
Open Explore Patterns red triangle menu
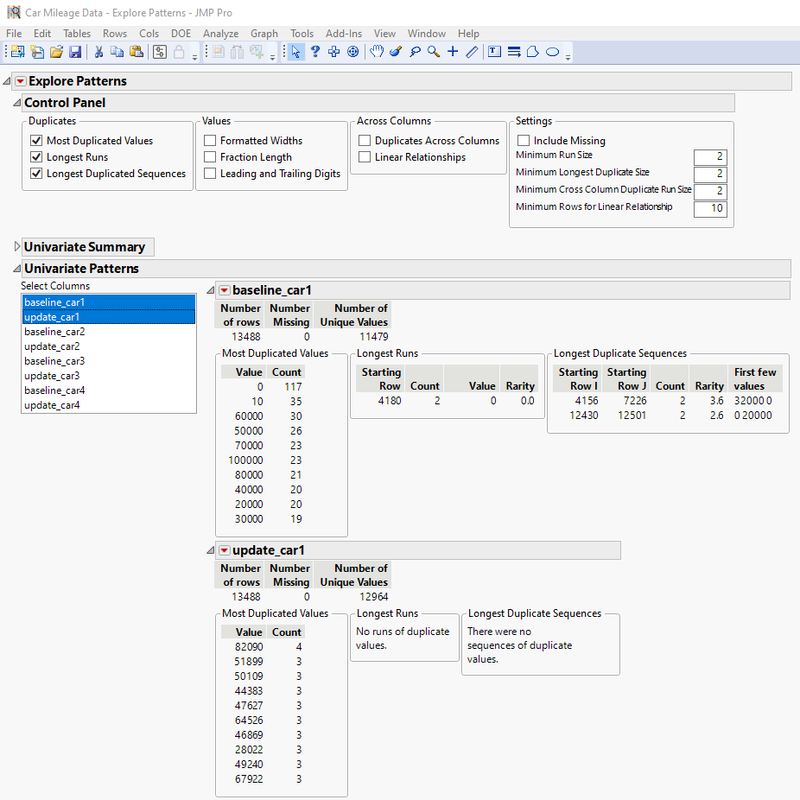pyautogui.click(x=20, y=81)
